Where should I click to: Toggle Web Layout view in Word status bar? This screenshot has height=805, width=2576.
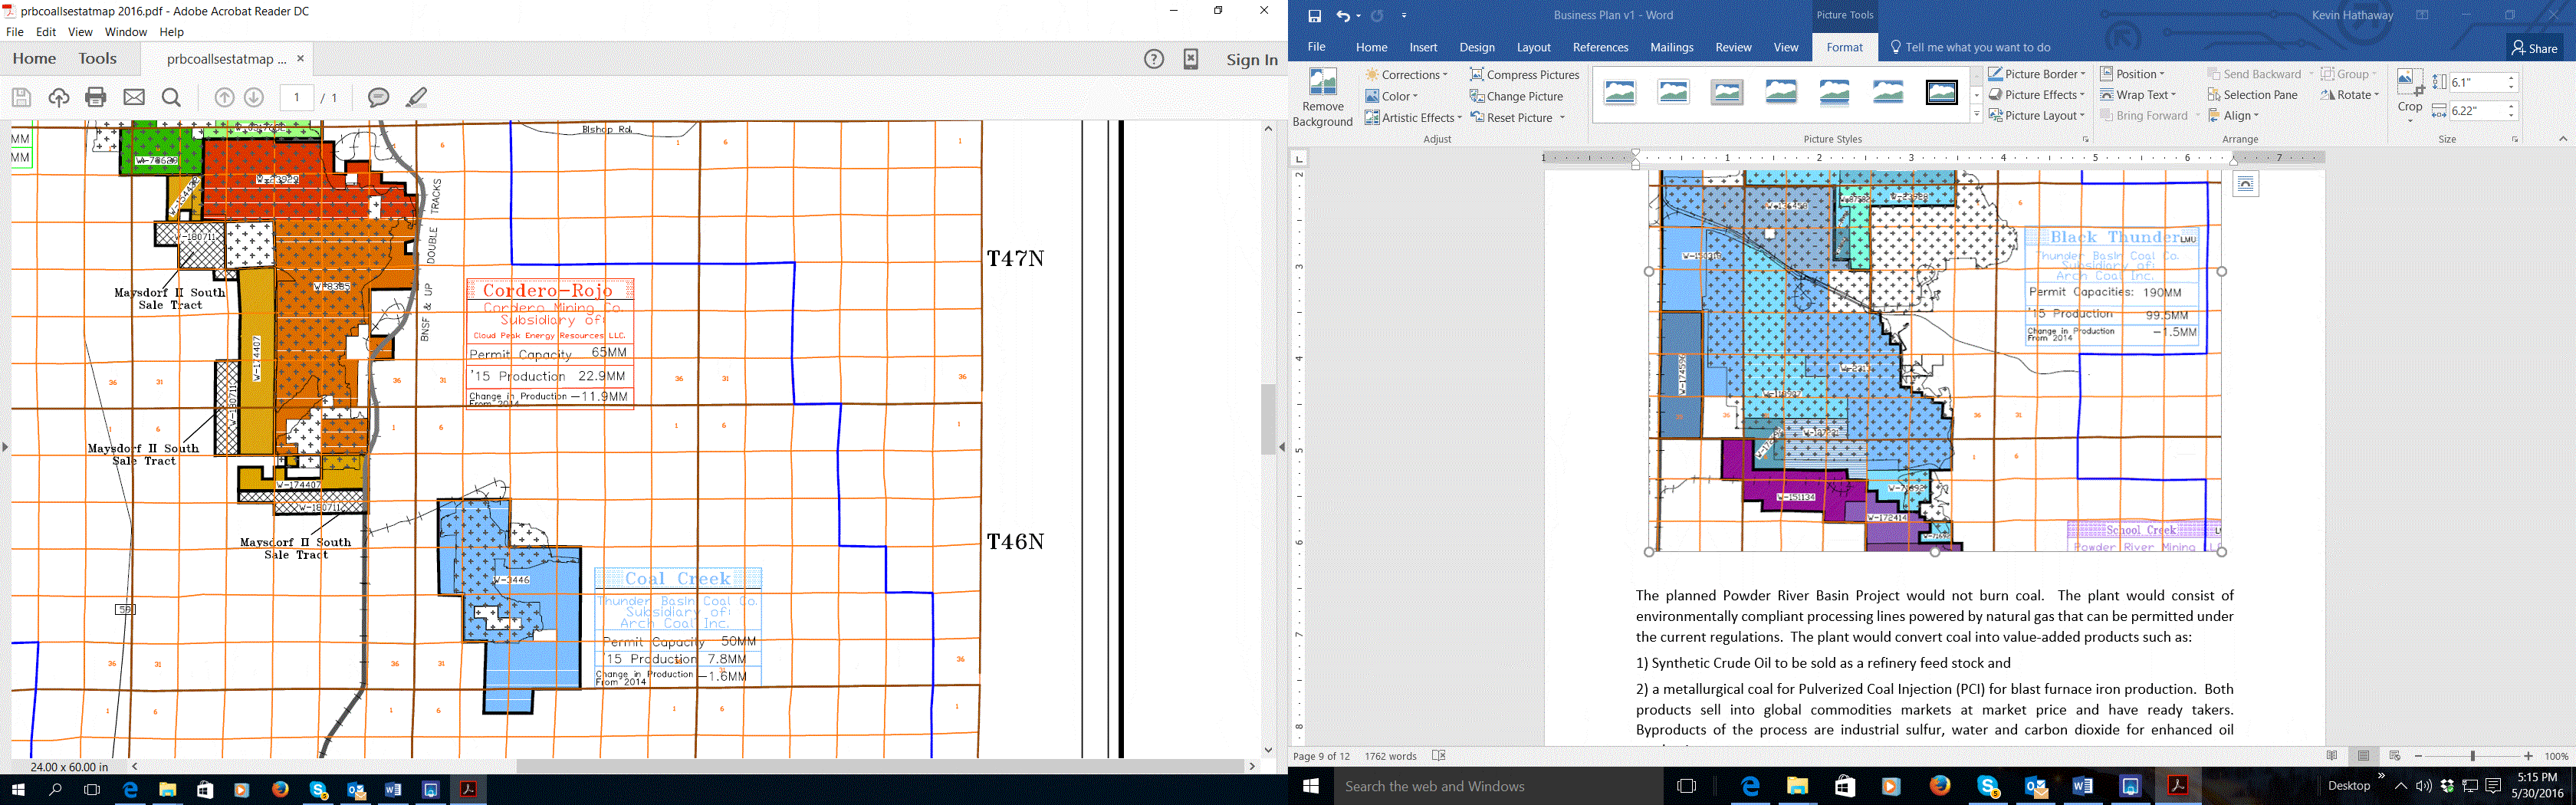click(x=2394, y=756)
